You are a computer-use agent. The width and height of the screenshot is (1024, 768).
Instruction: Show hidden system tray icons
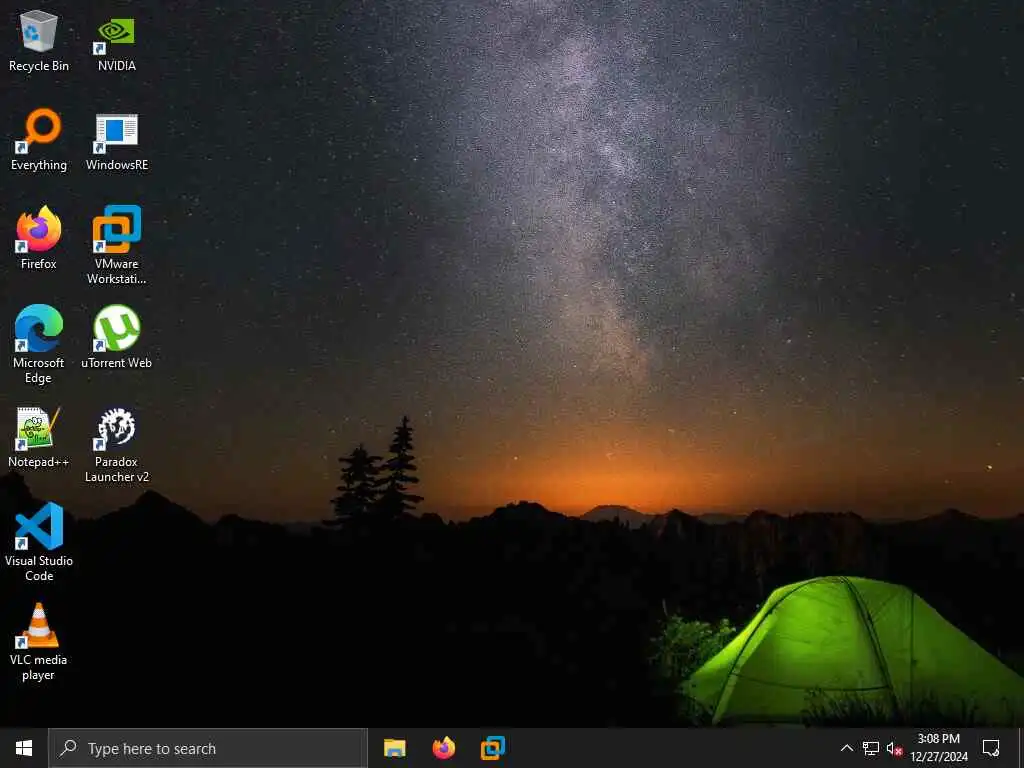(846, 748)
